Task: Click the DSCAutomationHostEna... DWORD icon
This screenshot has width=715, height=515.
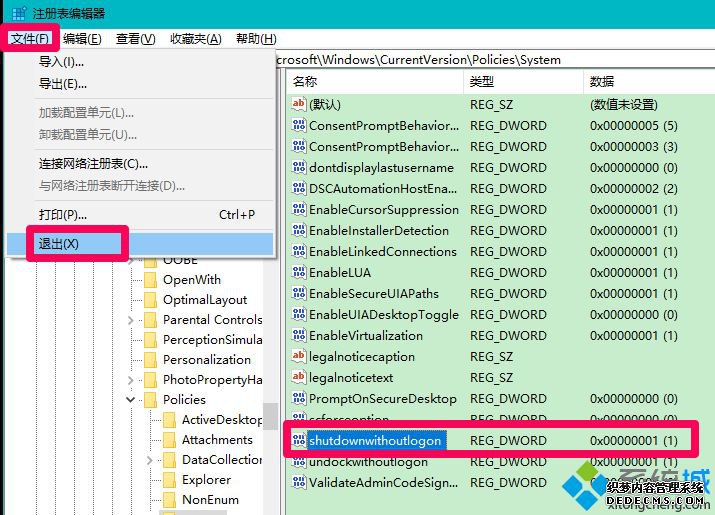Action: click(x=299, y=188)
